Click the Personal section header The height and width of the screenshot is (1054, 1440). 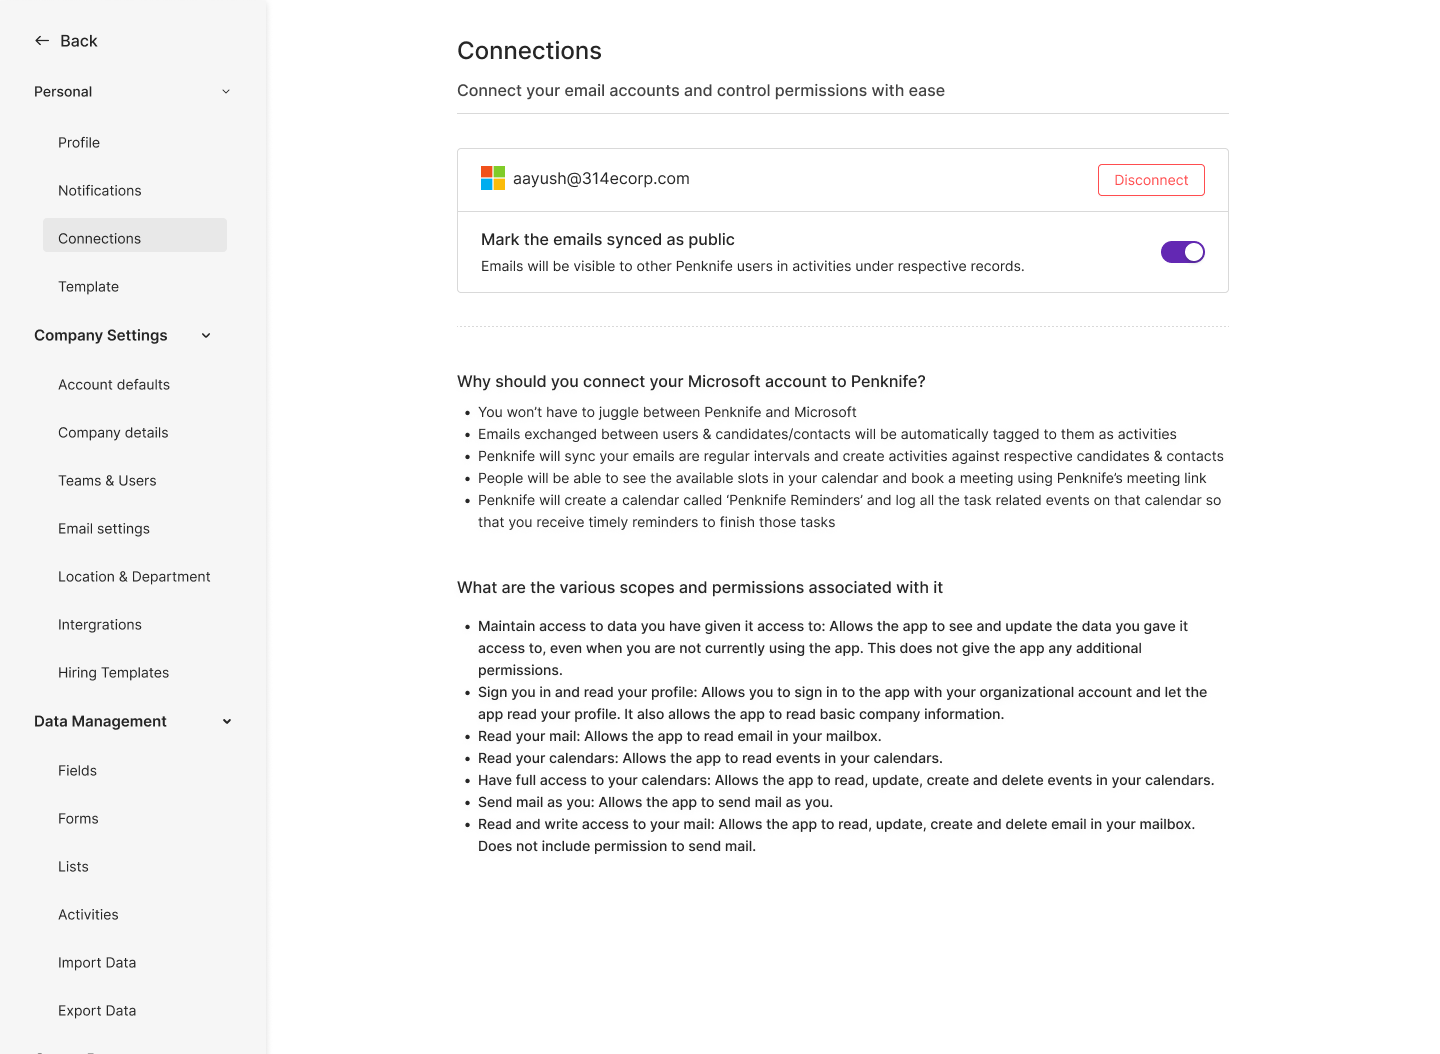pos(63,92)
